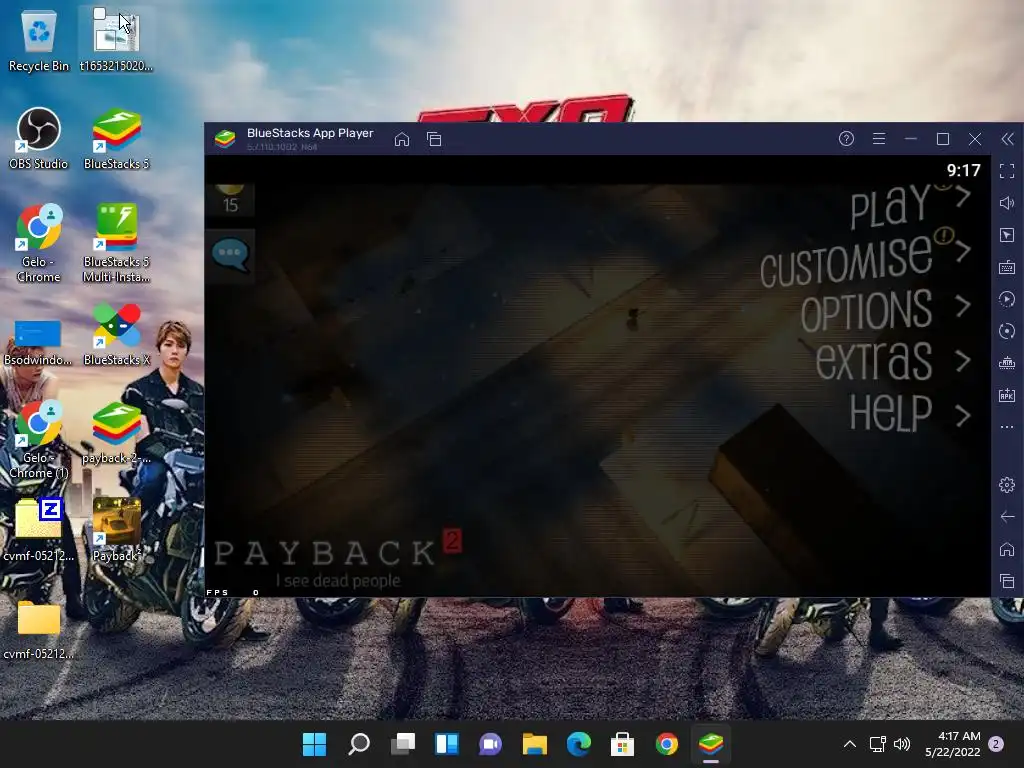The width and height of the screenshot is (1024, 768).
Task: Open network icon in system tray
Action: point(878,744)
